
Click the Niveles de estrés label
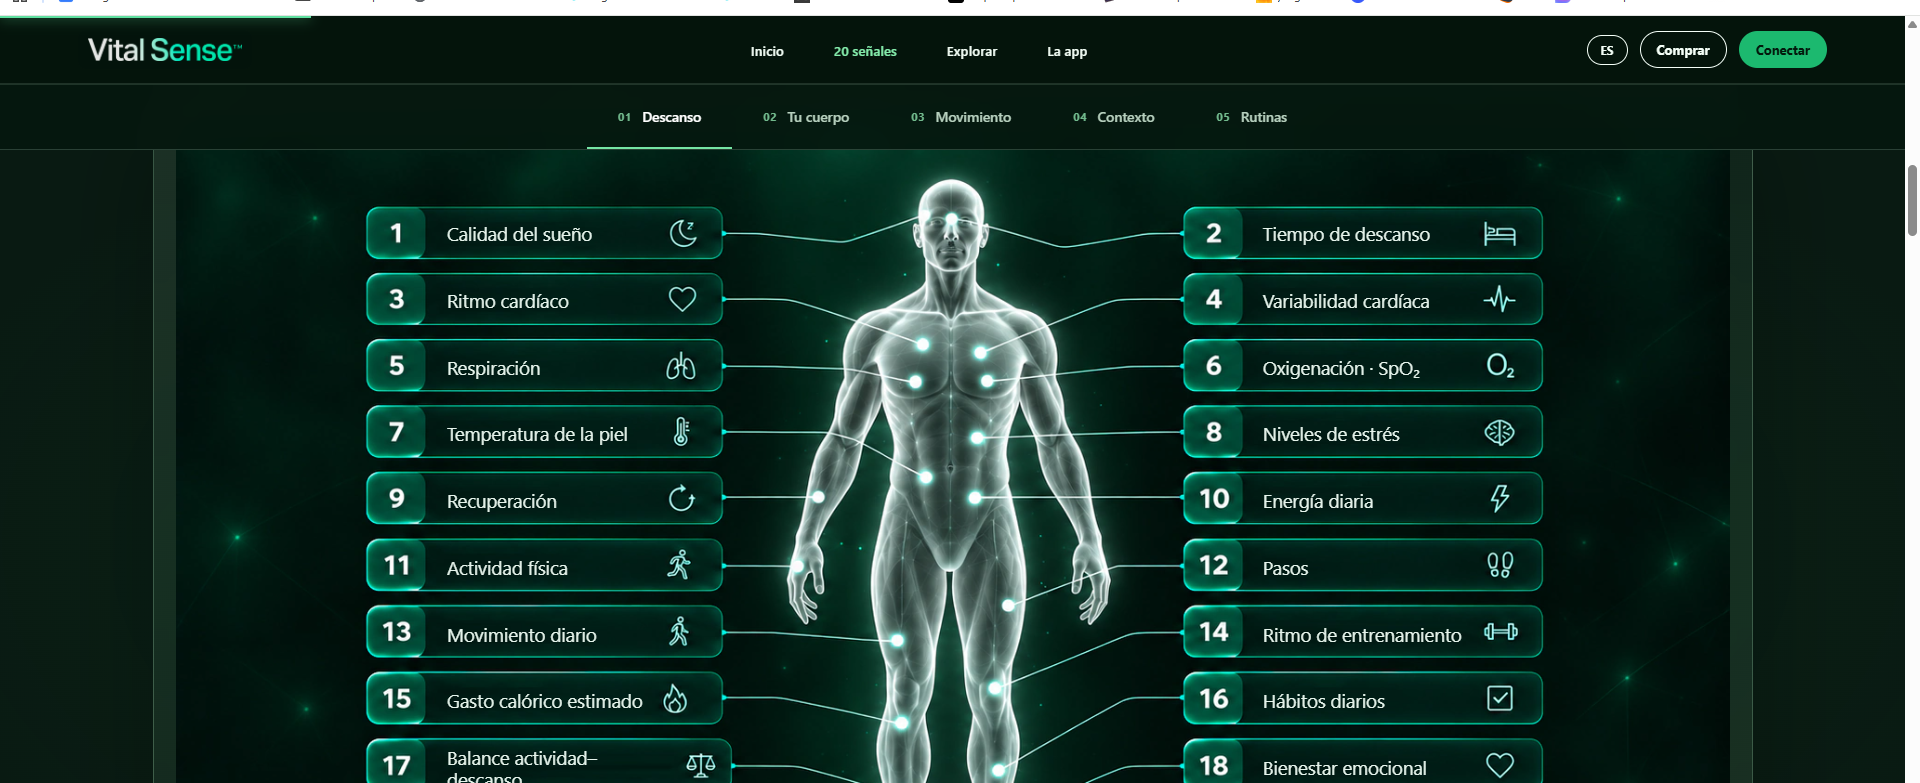(x=1331, y=434)
